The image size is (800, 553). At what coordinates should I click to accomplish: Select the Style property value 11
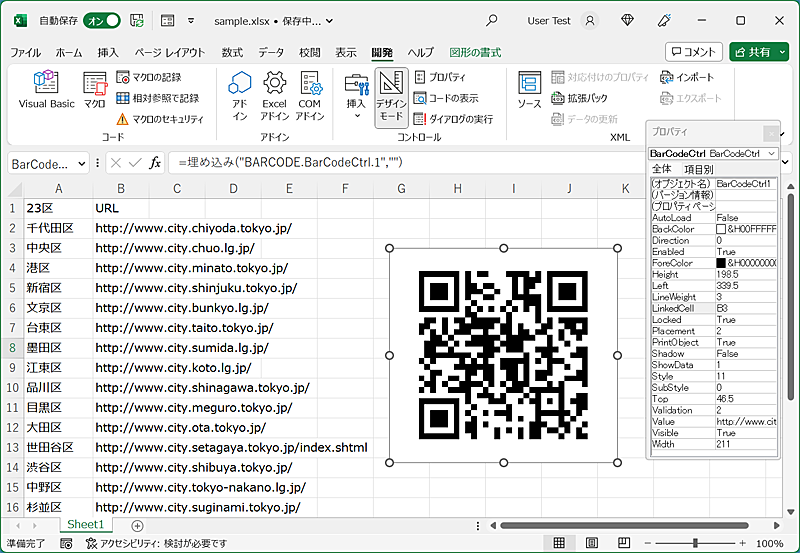tap(746, 376)
